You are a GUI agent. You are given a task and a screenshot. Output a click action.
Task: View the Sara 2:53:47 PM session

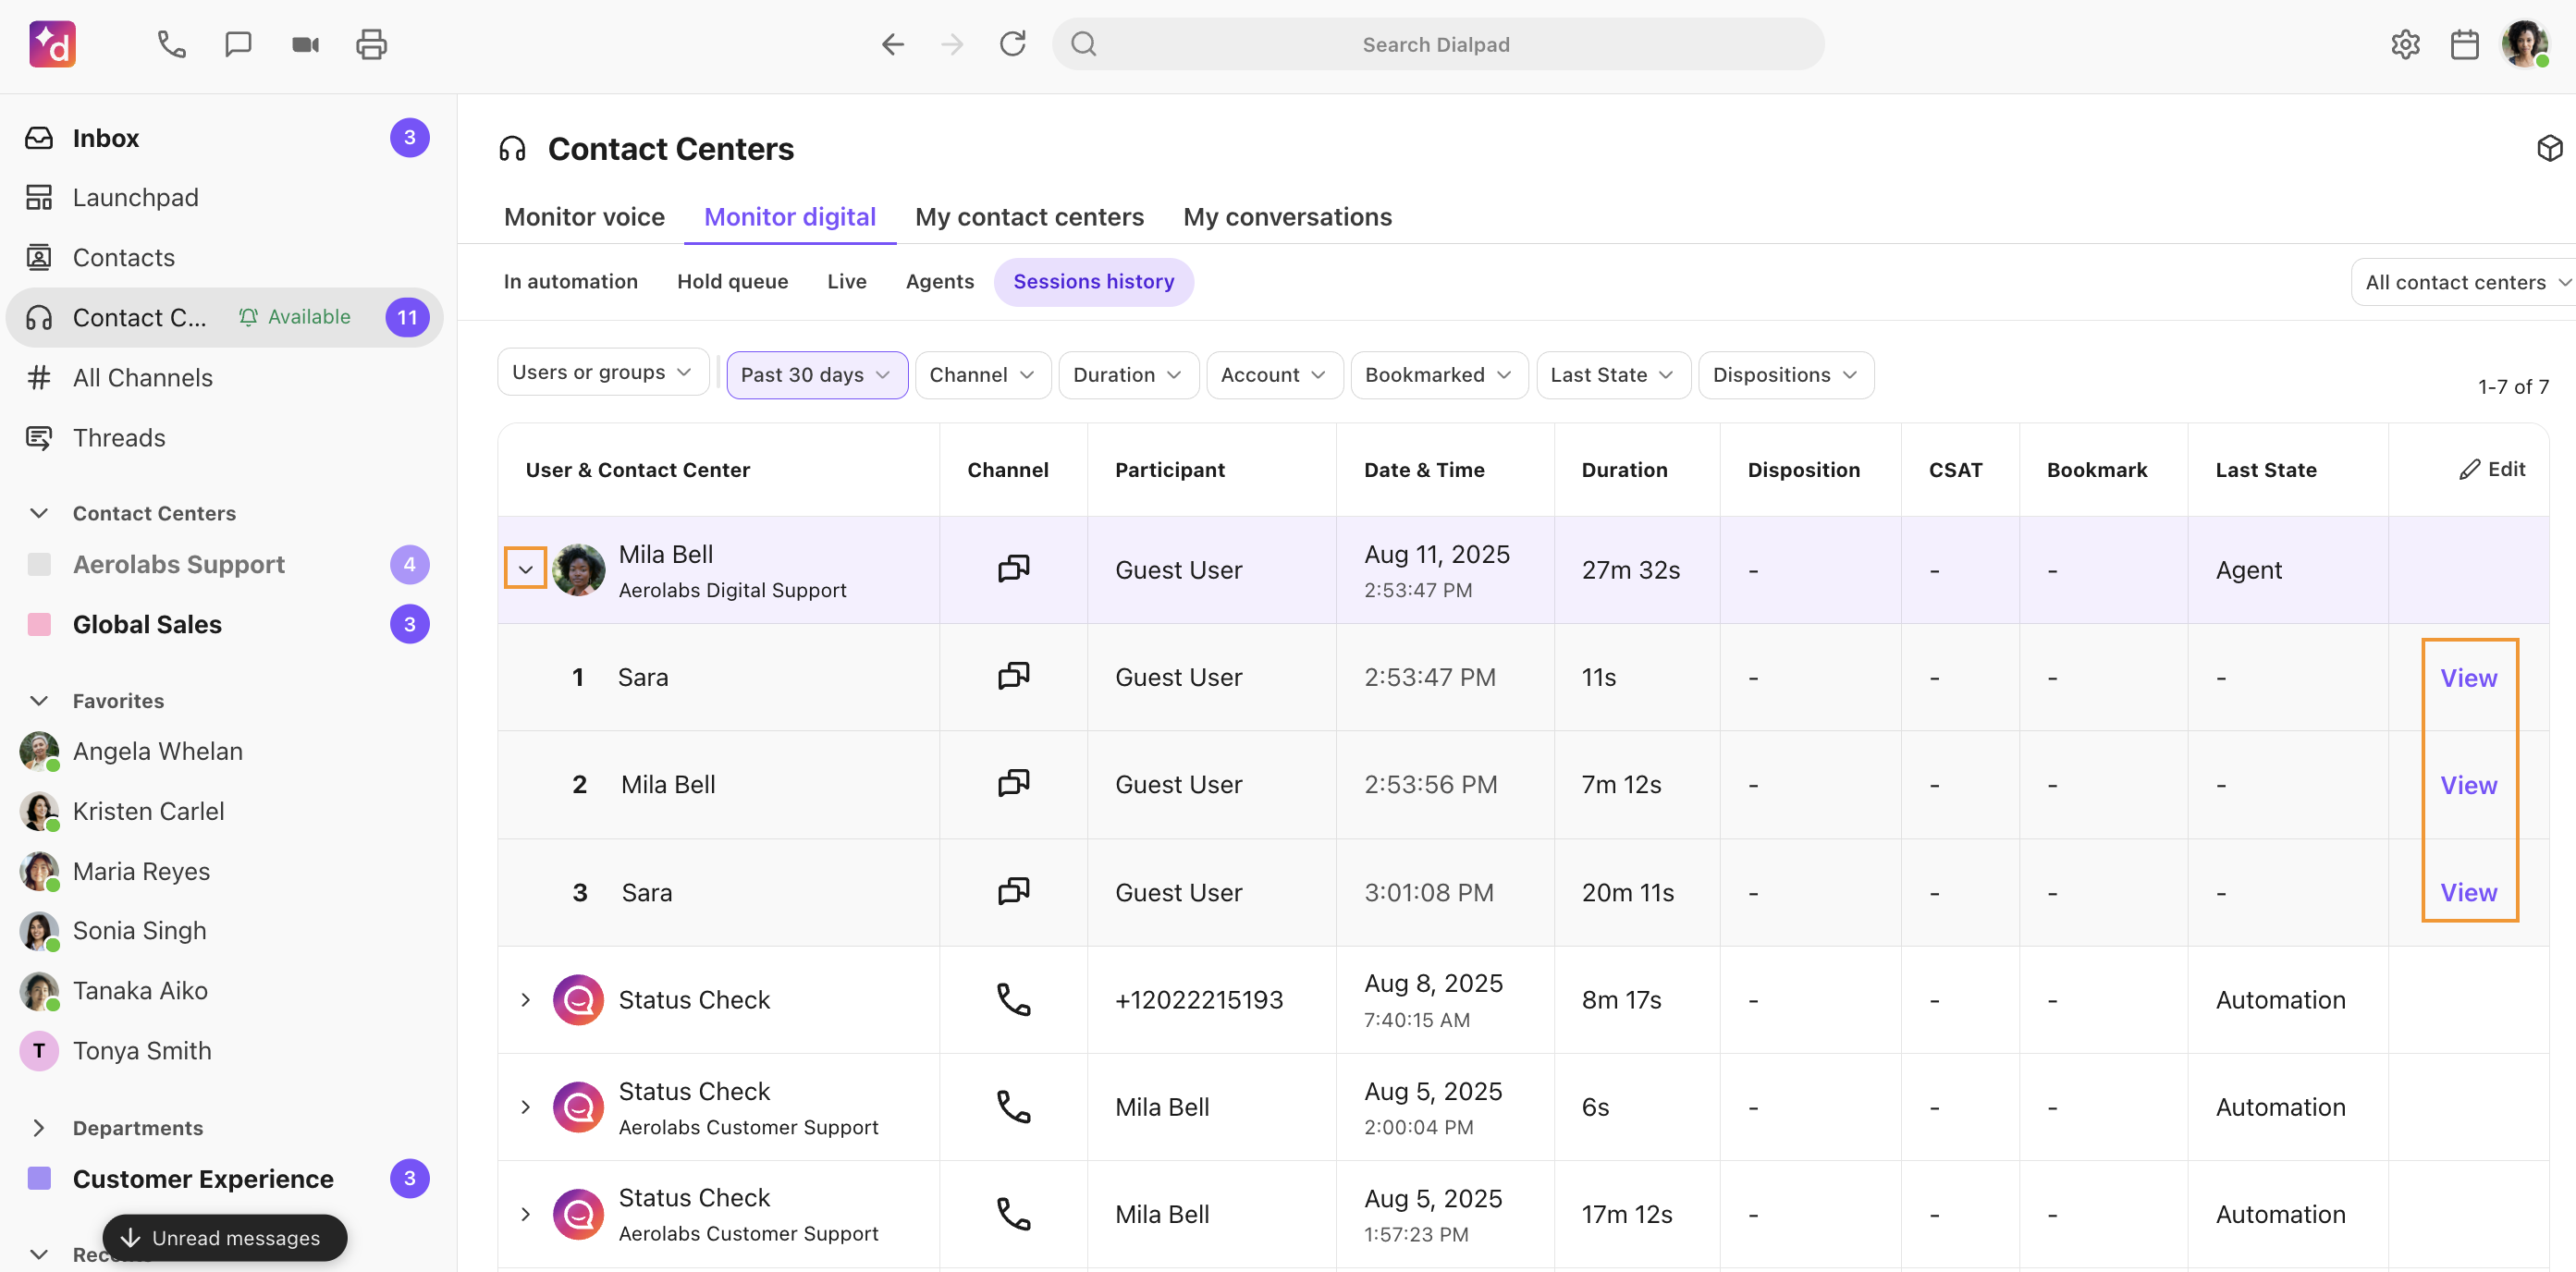2468,678
